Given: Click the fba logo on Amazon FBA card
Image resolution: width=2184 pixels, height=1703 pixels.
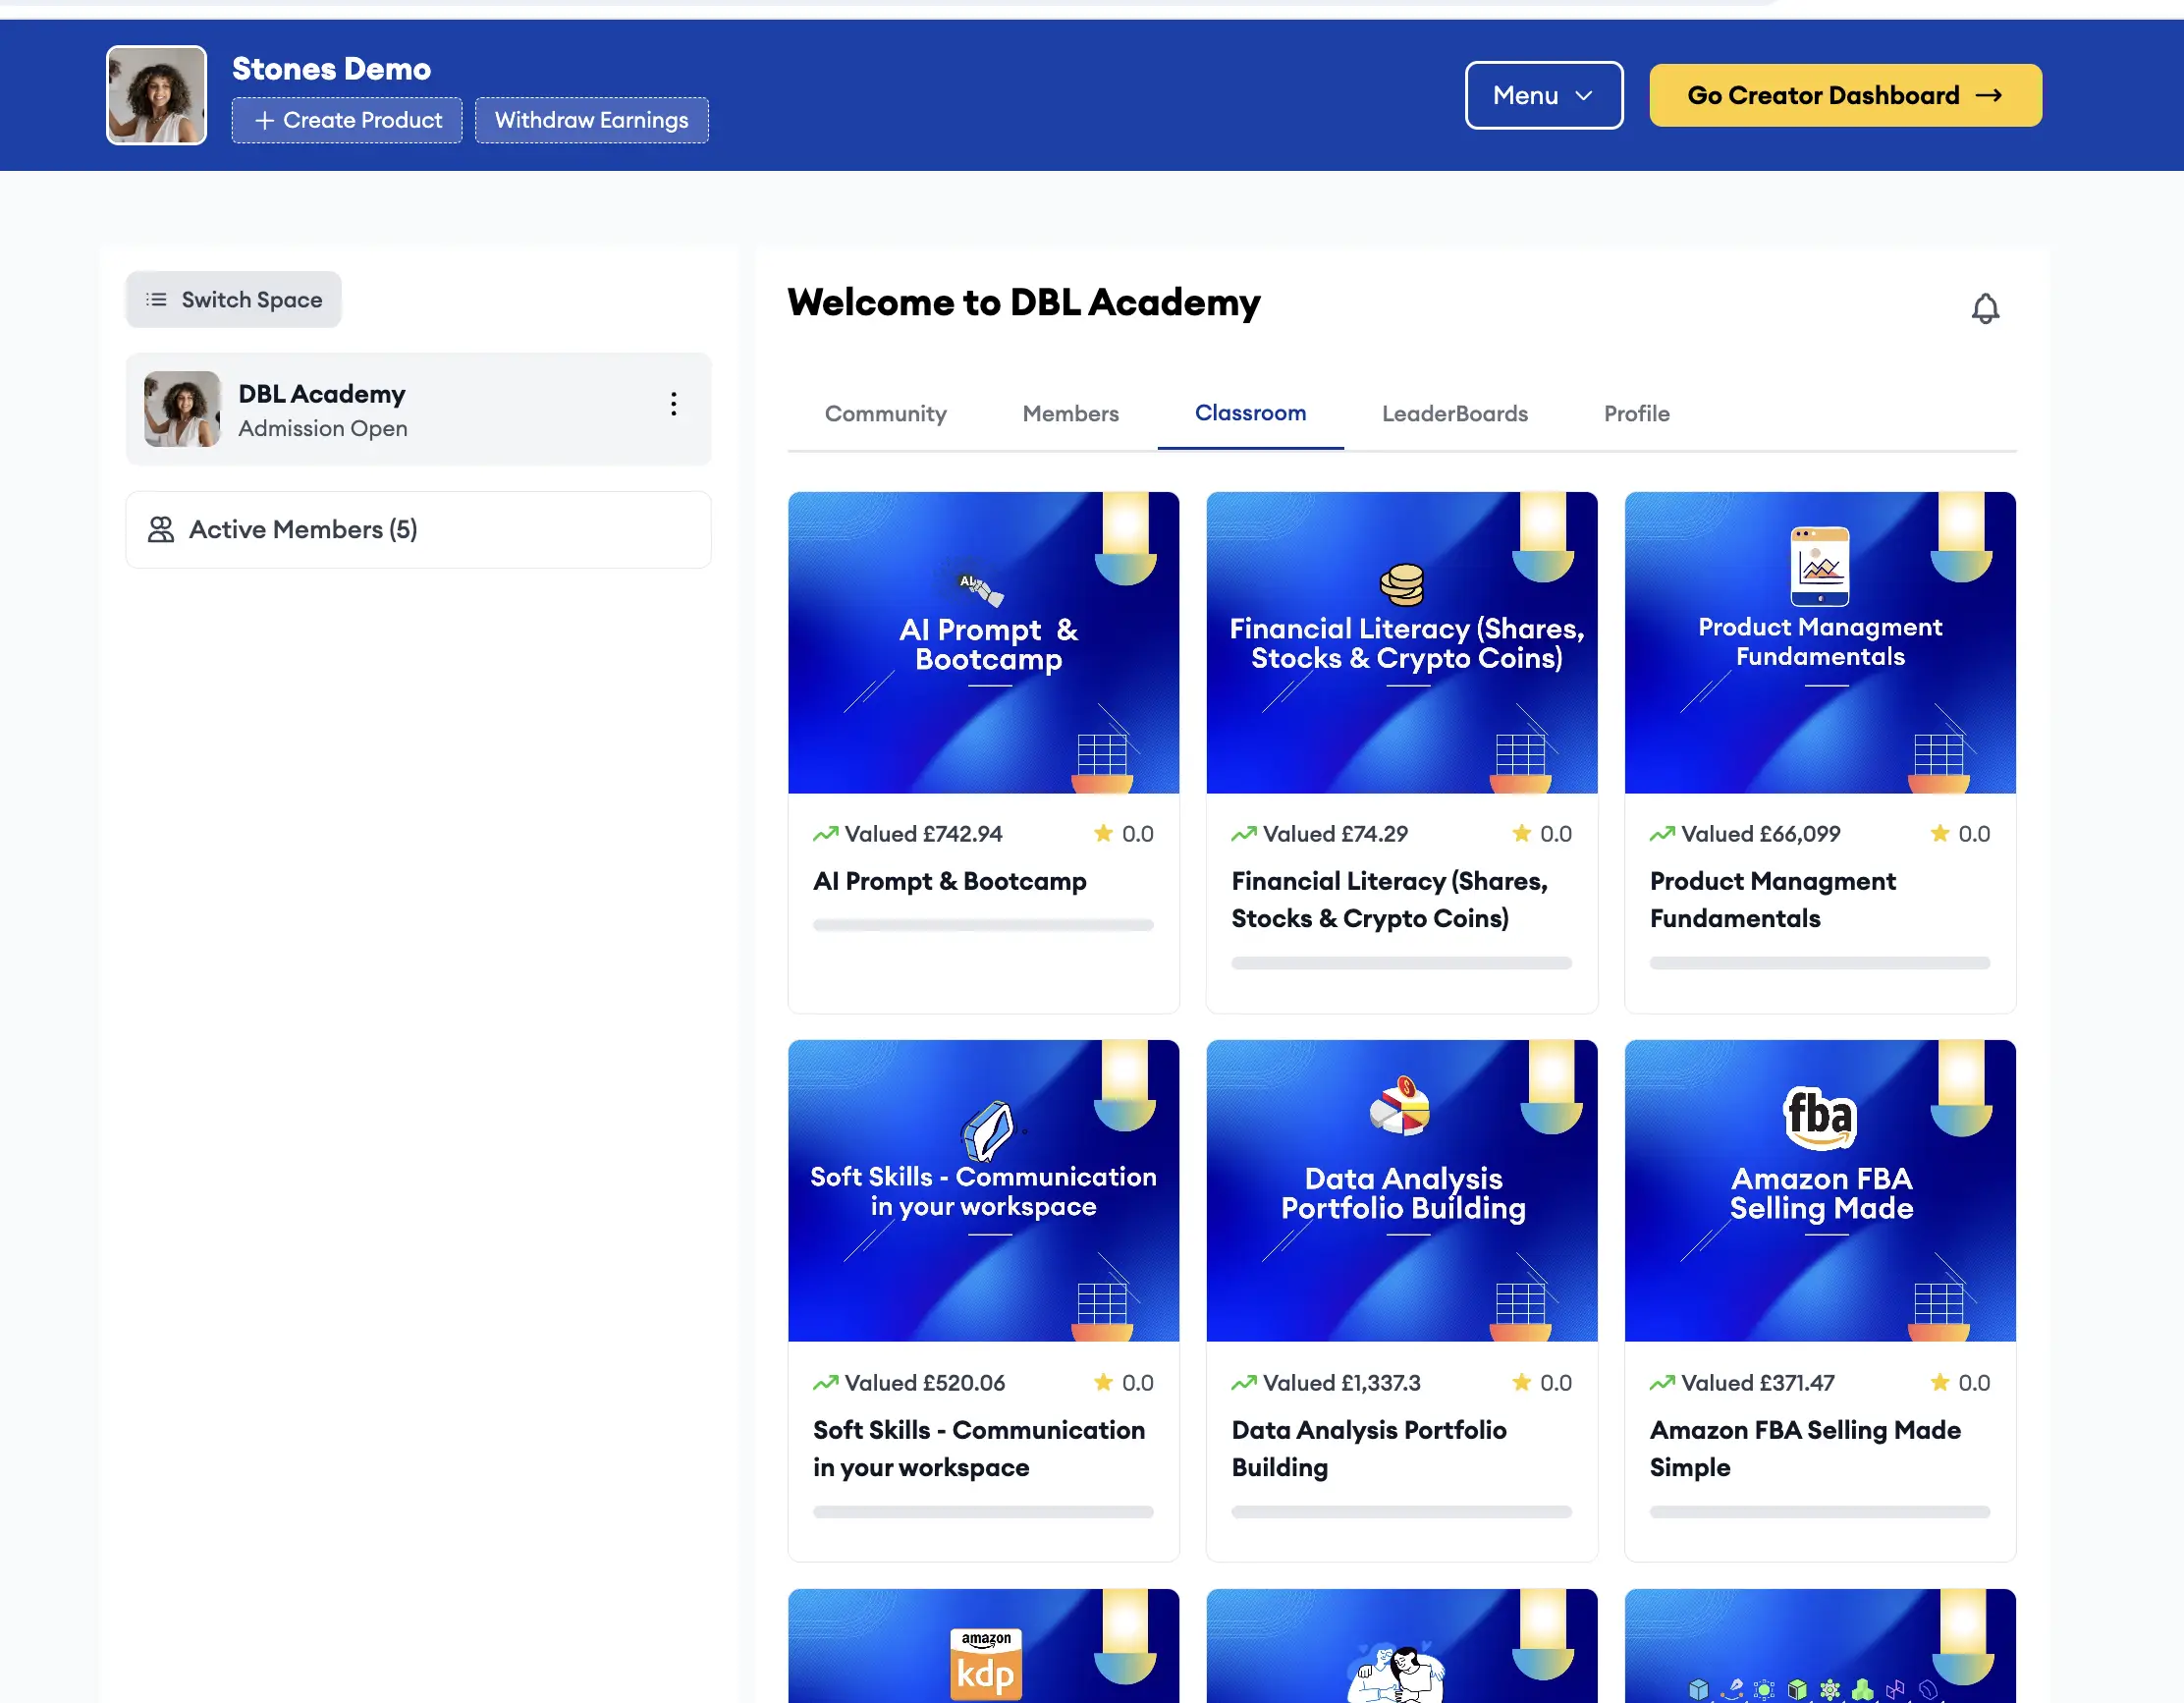Looking at the screenshot, I should point(1819,1116).
